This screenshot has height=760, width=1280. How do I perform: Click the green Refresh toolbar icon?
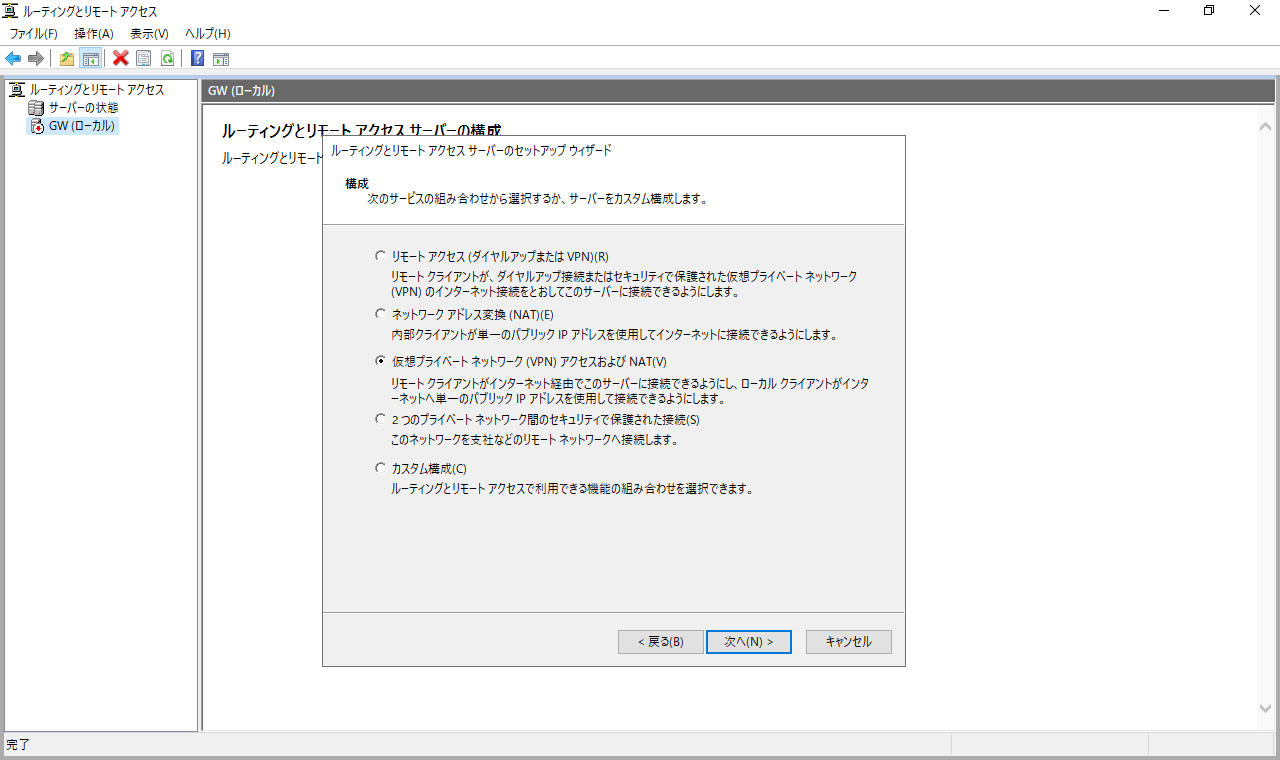coord(167,58)
